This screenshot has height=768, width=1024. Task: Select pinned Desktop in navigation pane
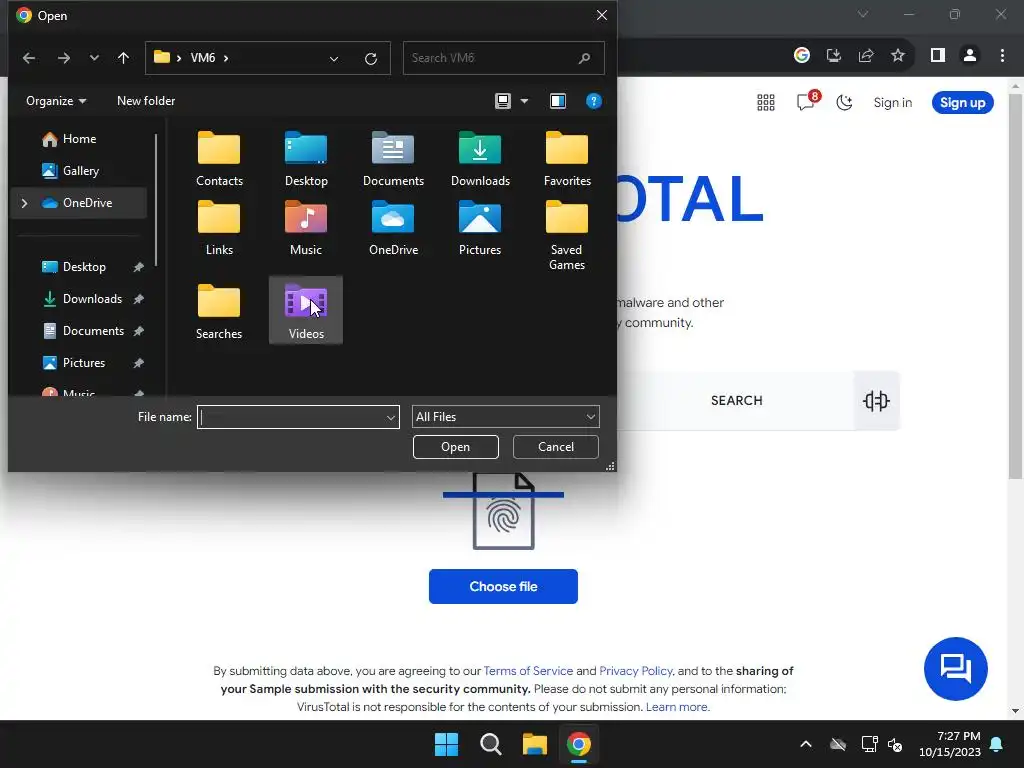pyautogui.click(x=84, y=267)
